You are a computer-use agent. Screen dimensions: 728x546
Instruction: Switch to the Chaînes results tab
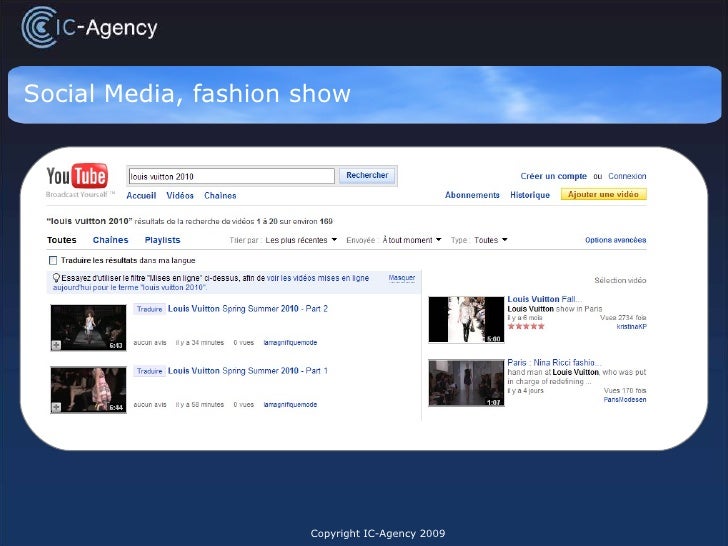[x=110, y=240]
